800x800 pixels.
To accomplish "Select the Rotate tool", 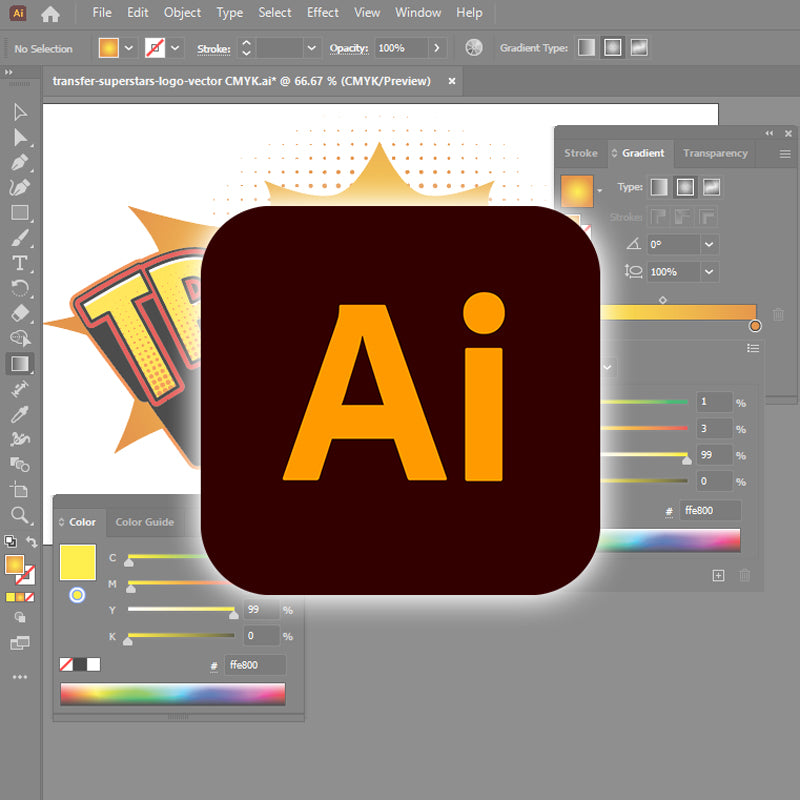I will (20, 288).
